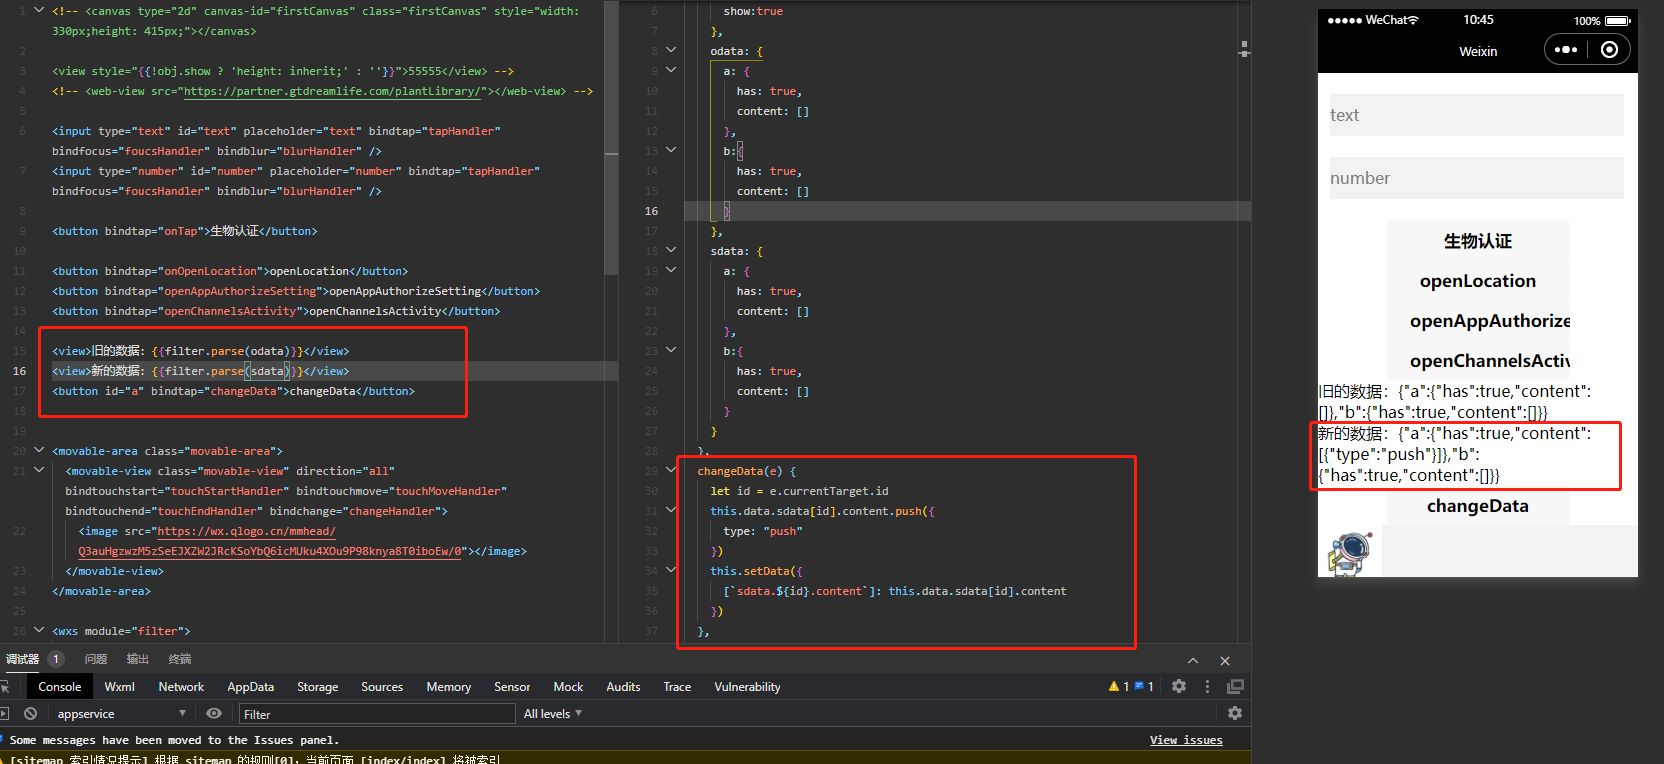Open the Sources tab

click(382, 687)
